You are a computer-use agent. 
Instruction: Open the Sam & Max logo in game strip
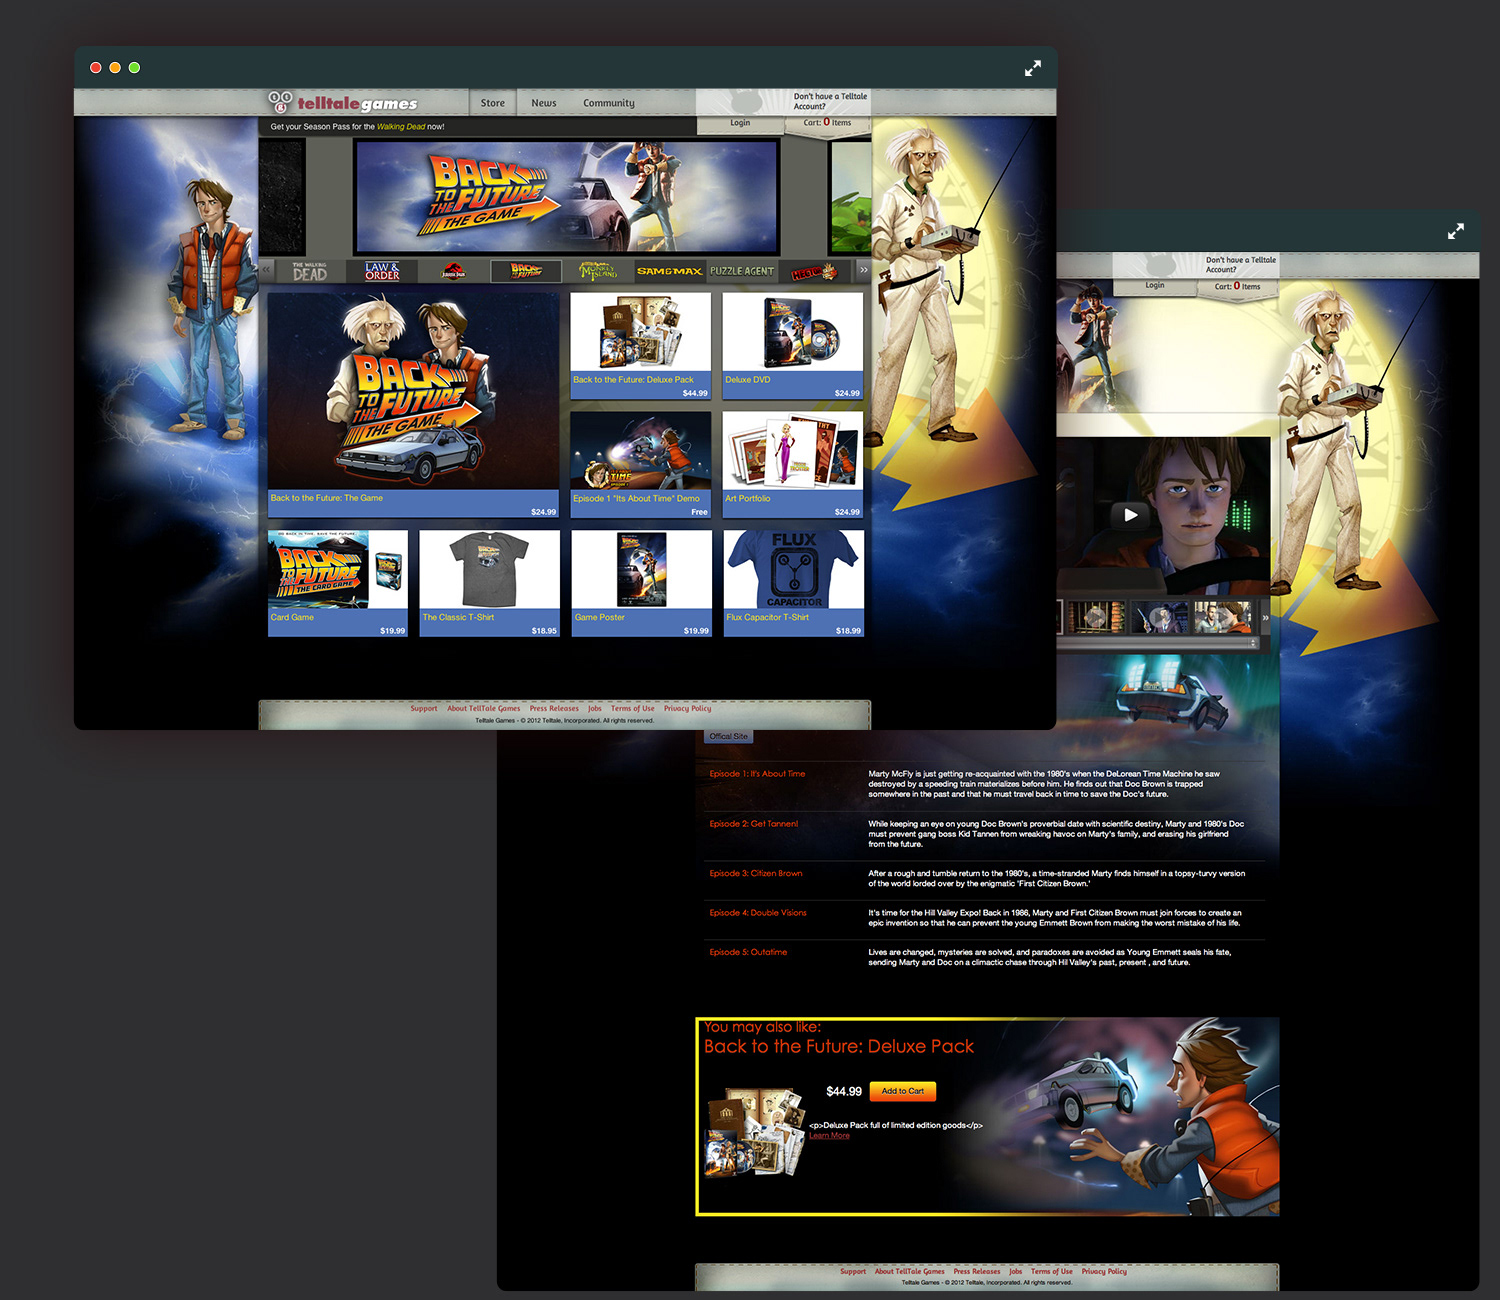tap(669, 271)
